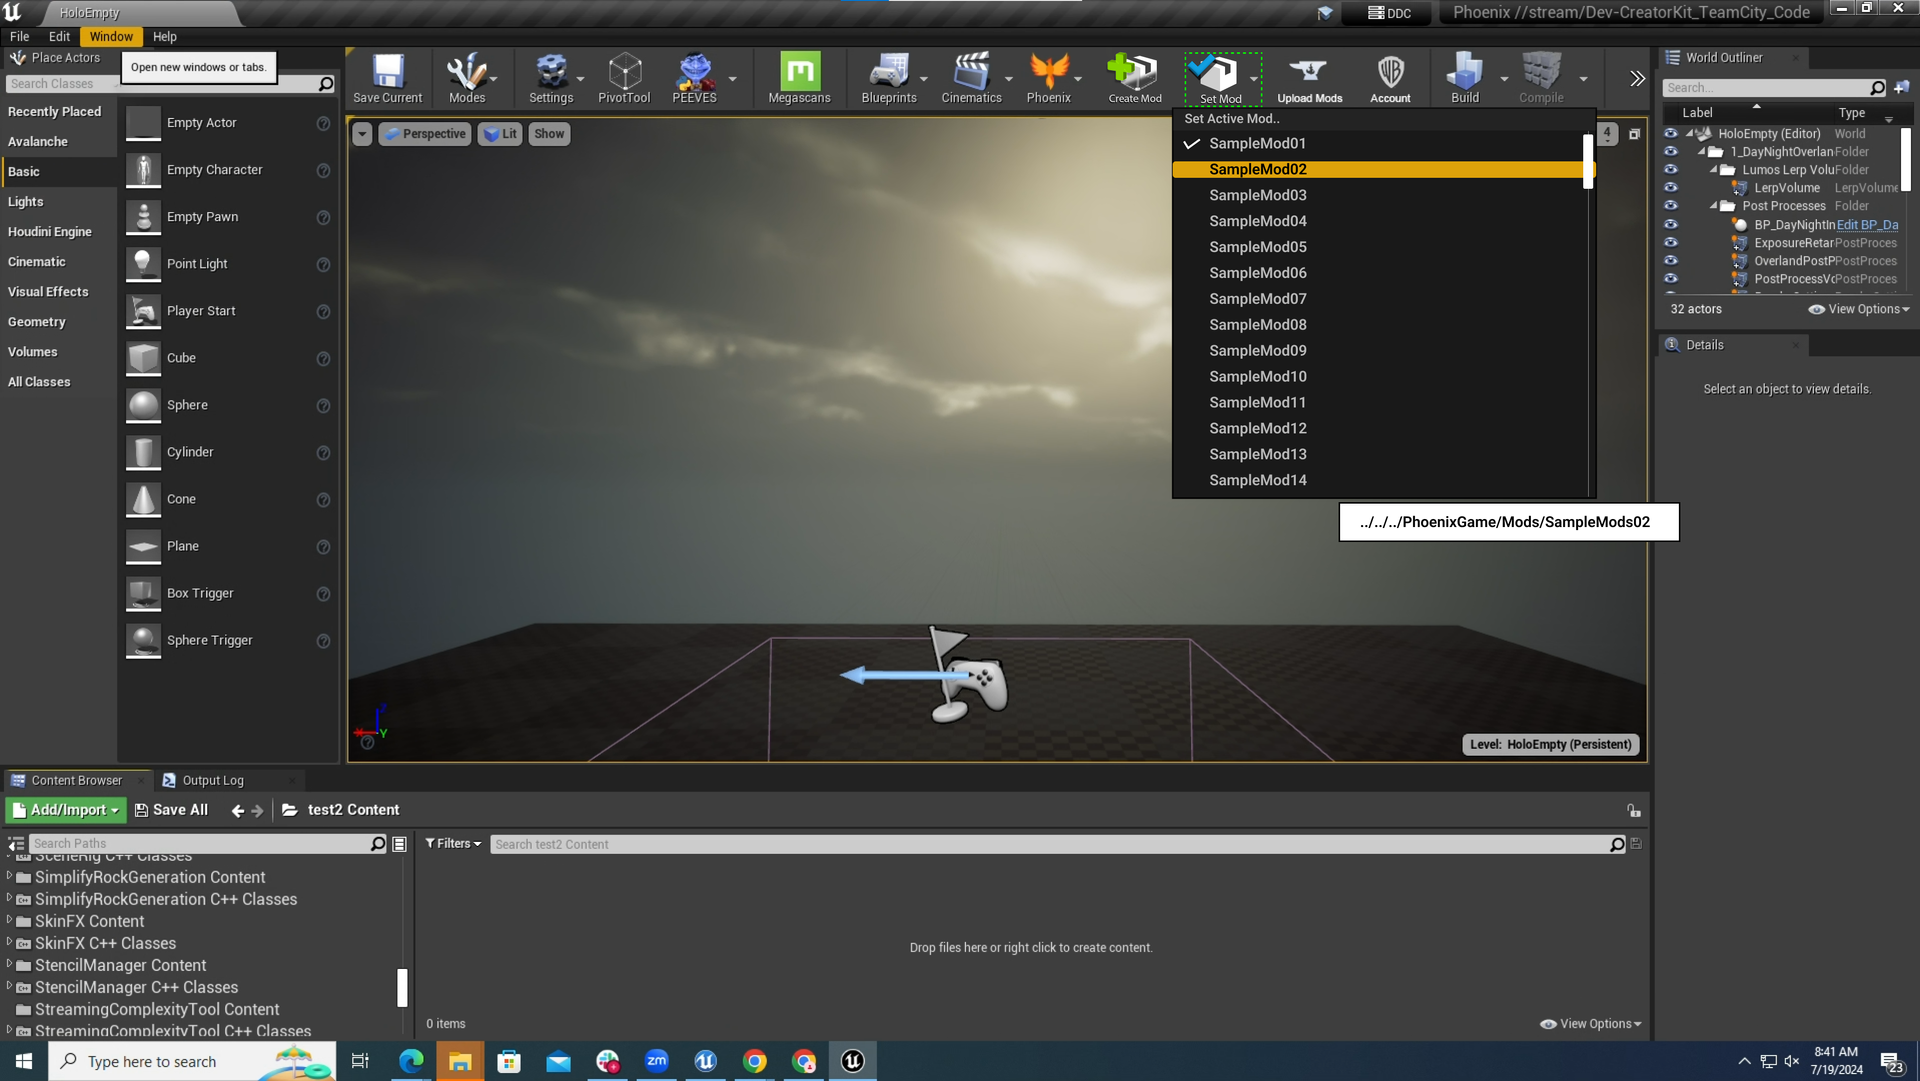
Task: Open the Megascans plugin icon
Action: pyautogui.click(x=799, y=78)
